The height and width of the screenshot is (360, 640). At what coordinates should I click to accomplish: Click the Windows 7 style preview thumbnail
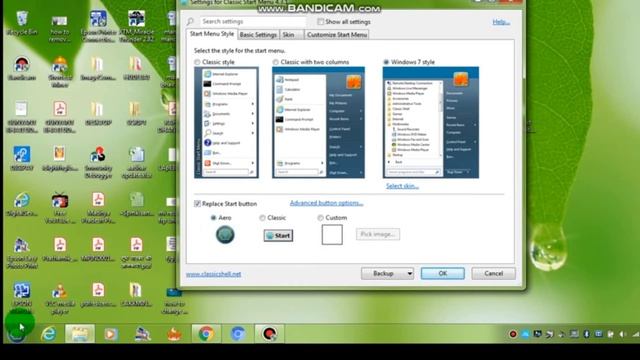pos(431,122)
